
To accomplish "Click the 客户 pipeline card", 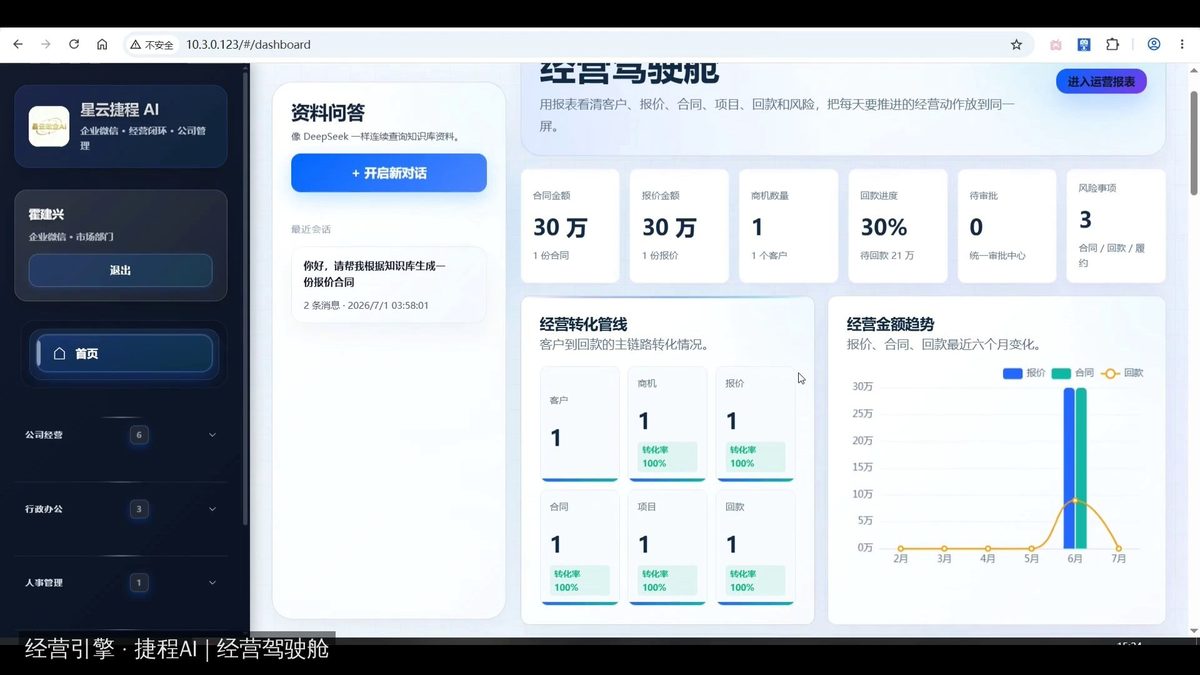I will click(x=580, y=424).
